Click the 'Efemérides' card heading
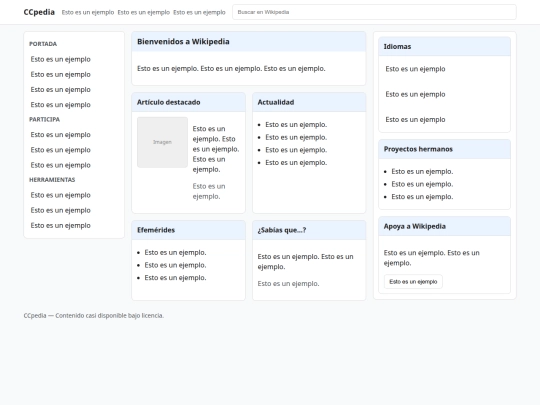540x405 pixels. (156, 230)
